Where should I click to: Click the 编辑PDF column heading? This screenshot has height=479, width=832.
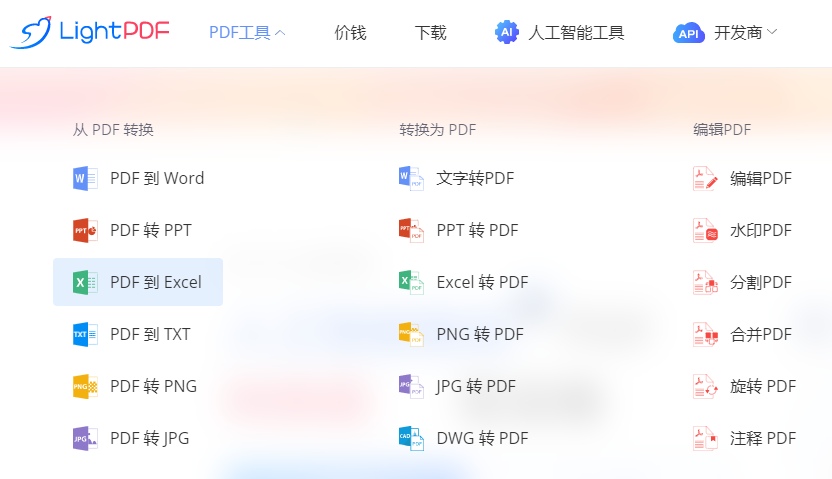(x=722, y=129)
